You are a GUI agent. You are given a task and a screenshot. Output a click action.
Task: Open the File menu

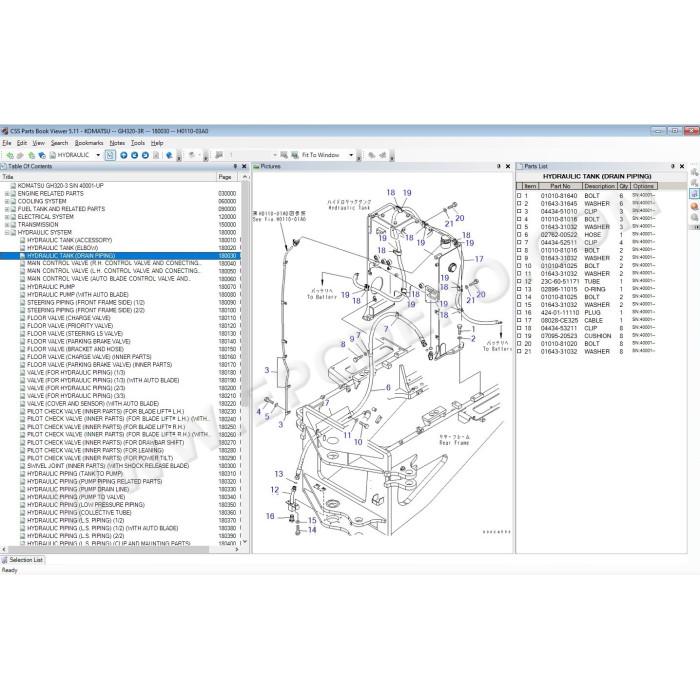click(x=7, y=143)
